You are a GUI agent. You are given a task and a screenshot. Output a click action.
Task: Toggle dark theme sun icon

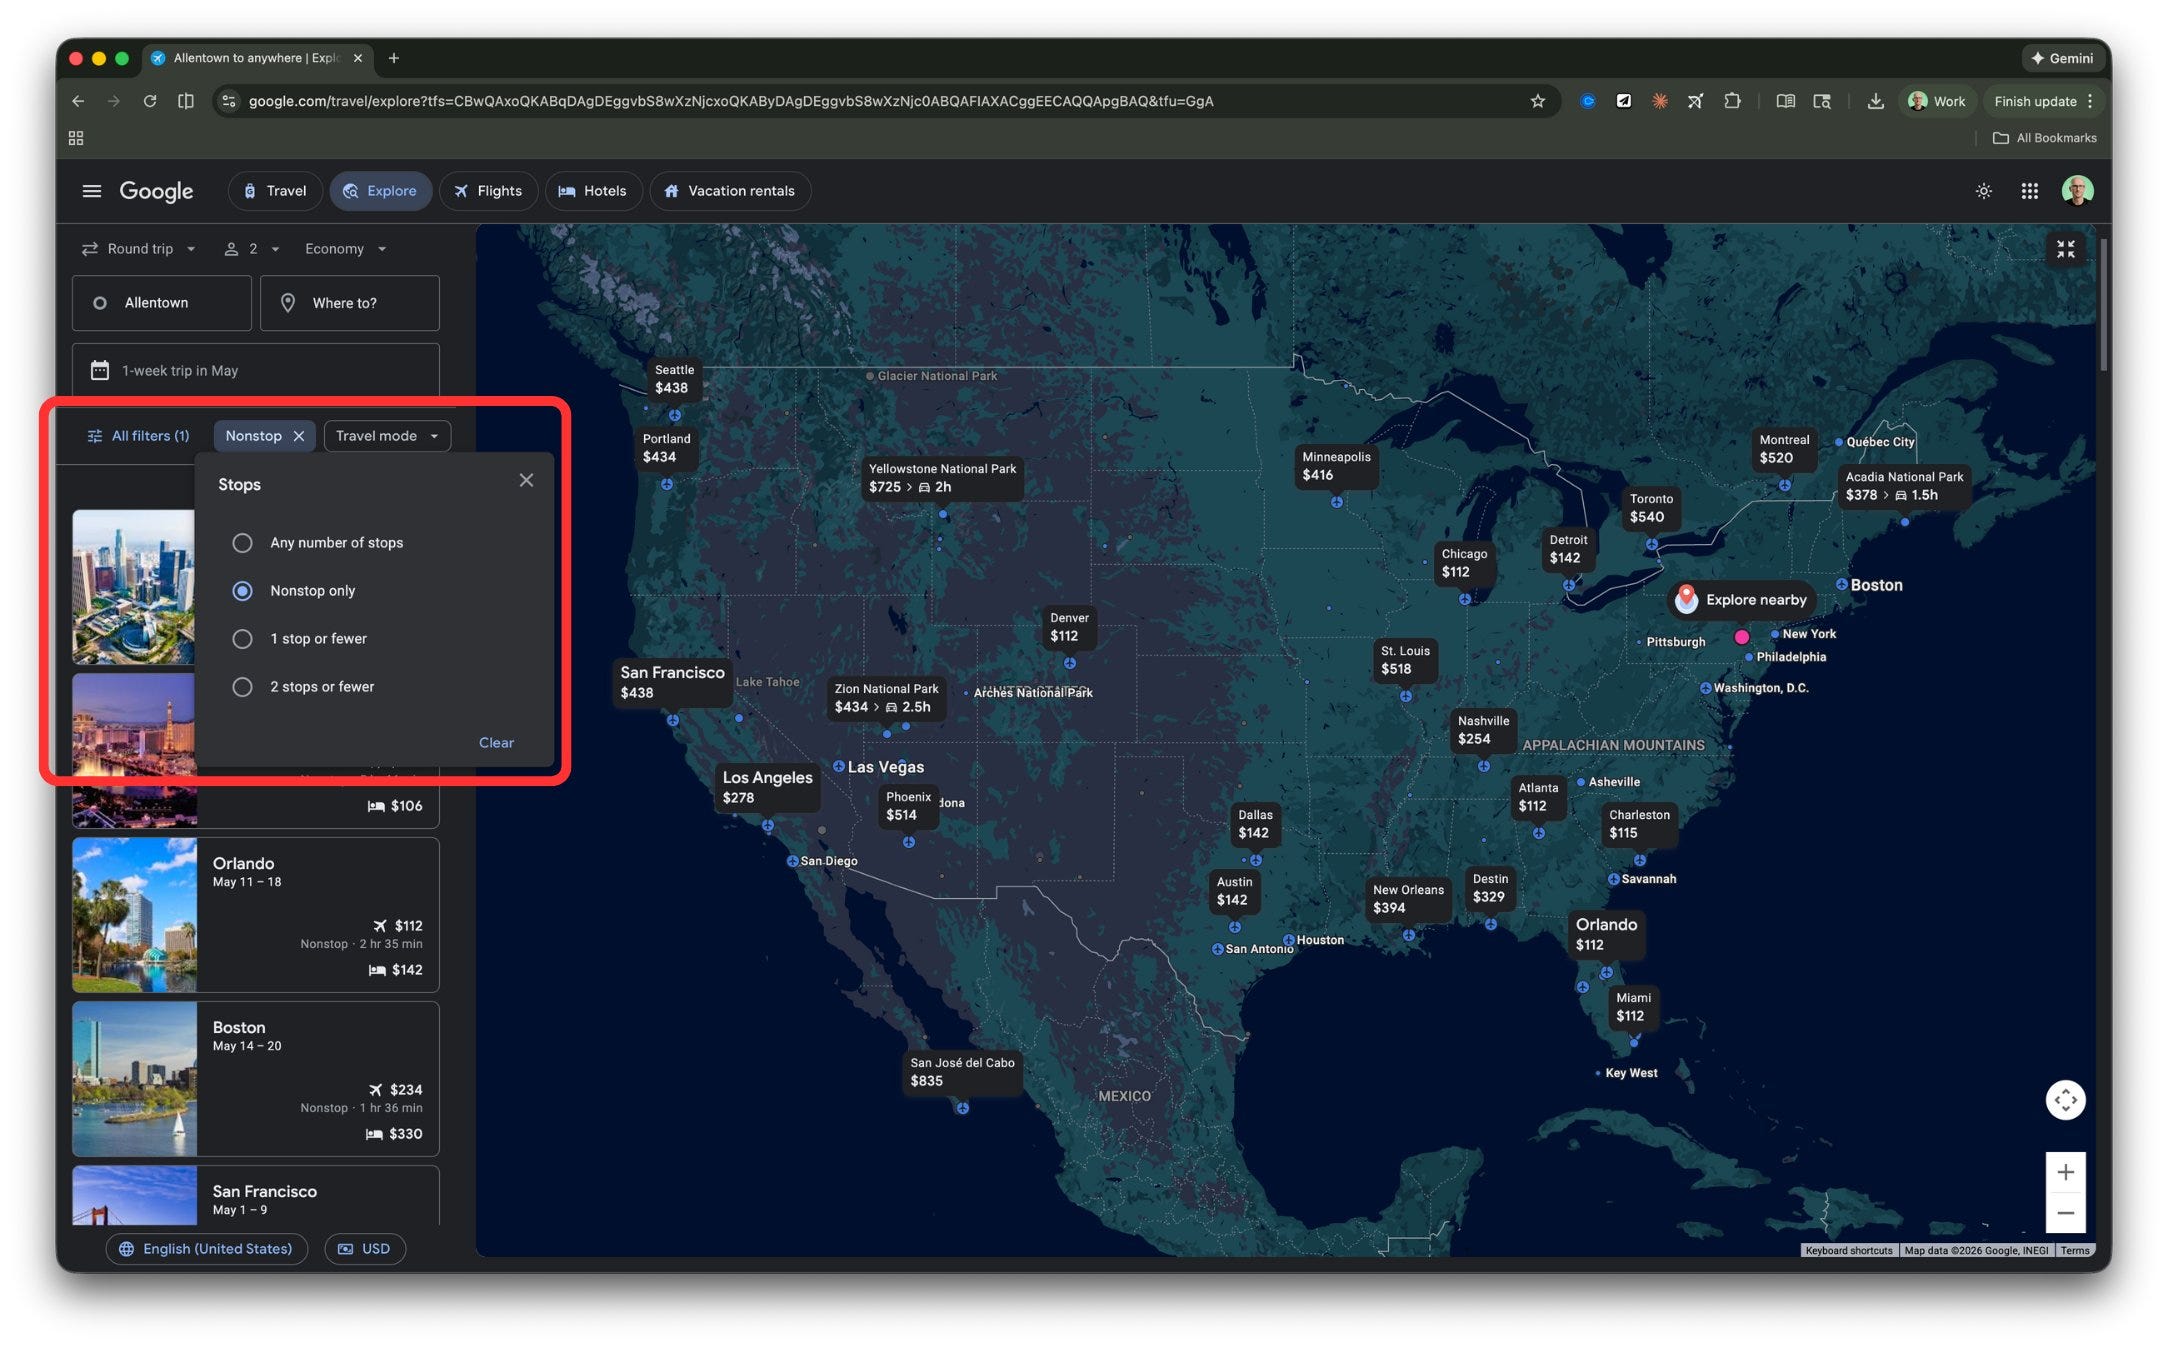[x=1983, y=191]
